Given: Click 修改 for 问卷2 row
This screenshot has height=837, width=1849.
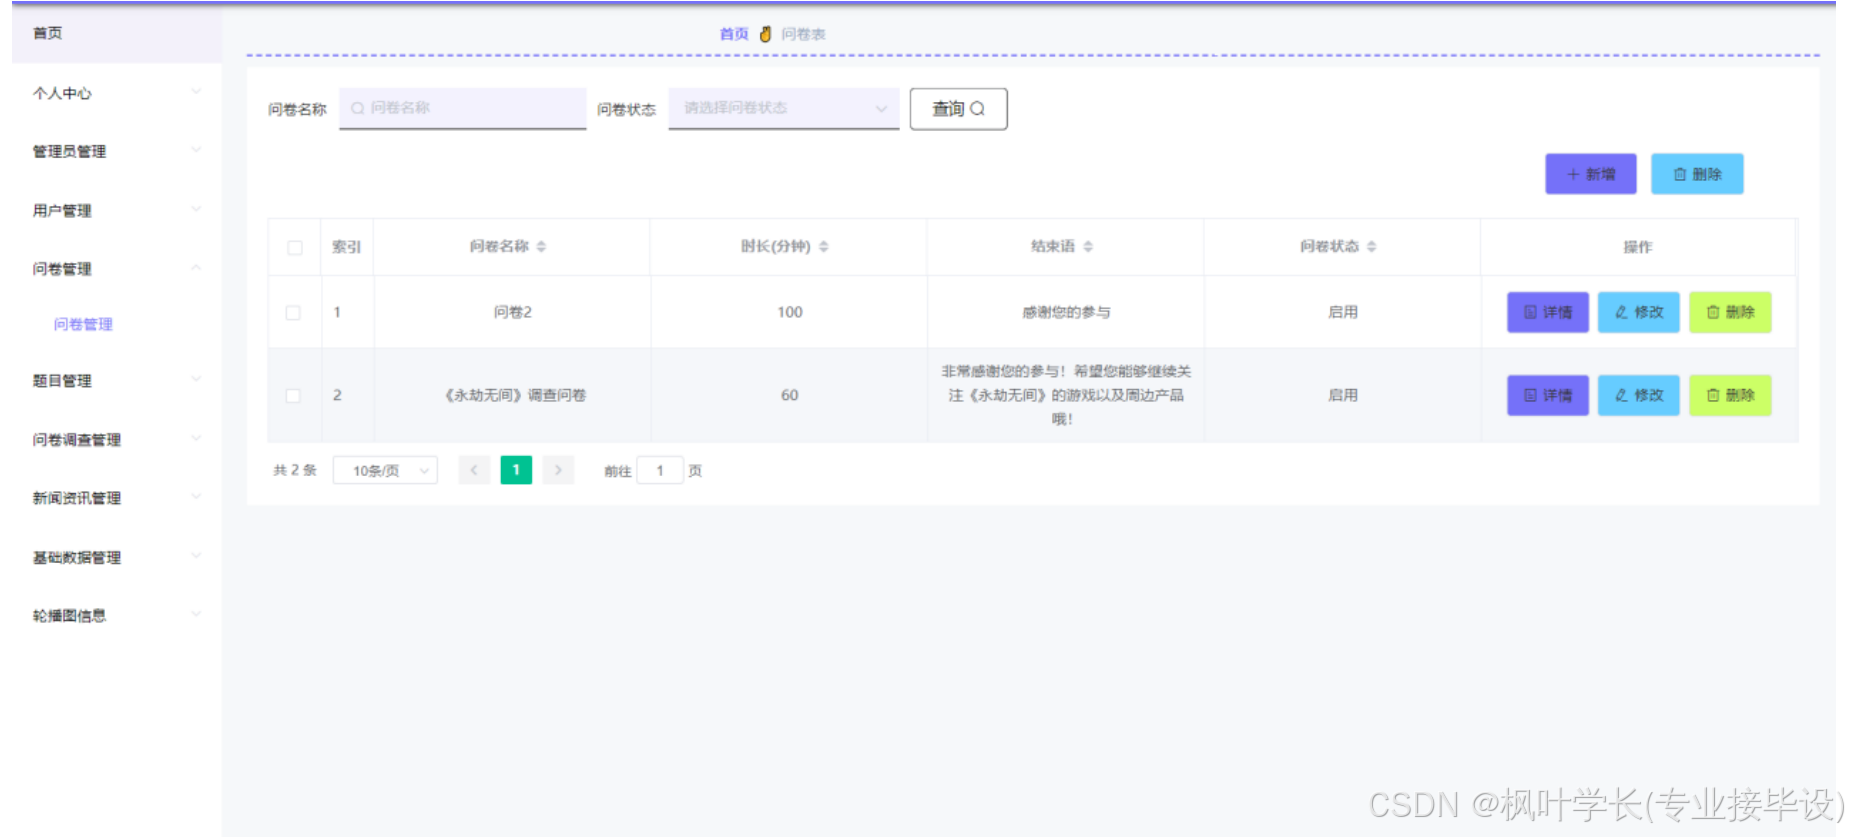Looking at the screenshot, I should pyautogui.click(x=1639, y=312).
